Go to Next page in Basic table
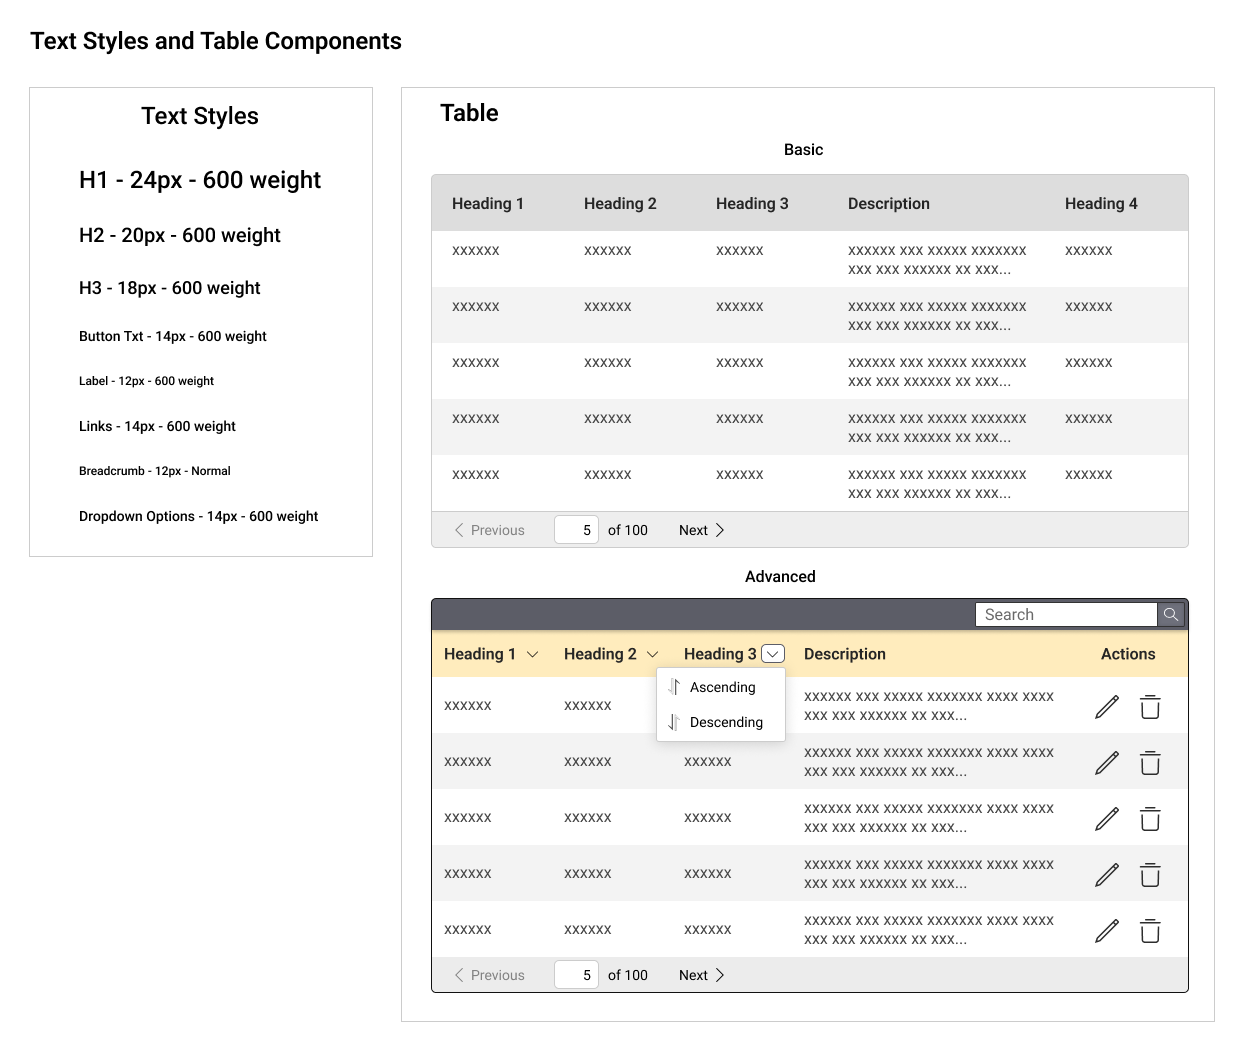Screen dimensions: 1250x1058 (x=701, y=530)
